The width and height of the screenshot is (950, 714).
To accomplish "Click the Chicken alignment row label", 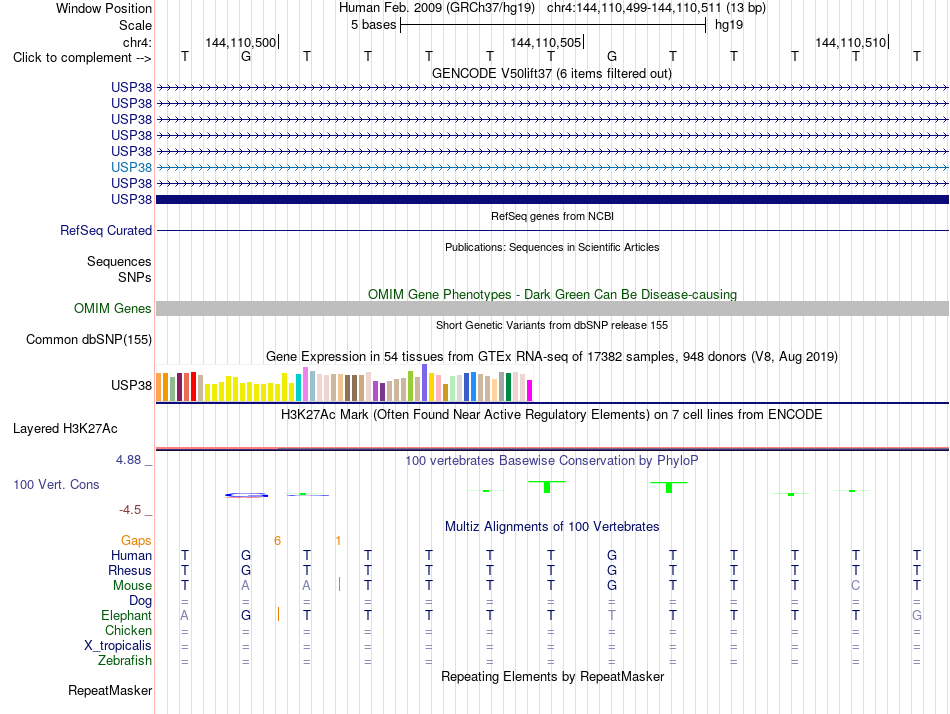I will pos(128,630).
